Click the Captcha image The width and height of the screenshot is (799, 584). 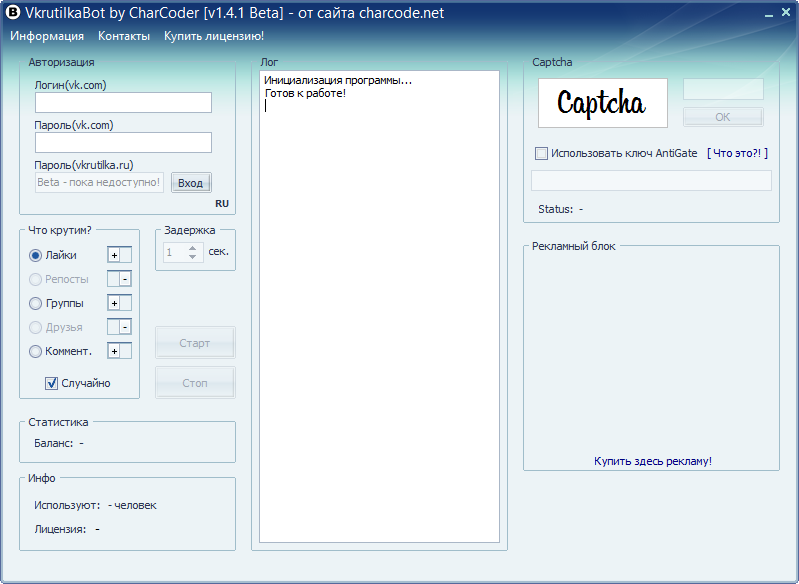(x=603, y=103)
